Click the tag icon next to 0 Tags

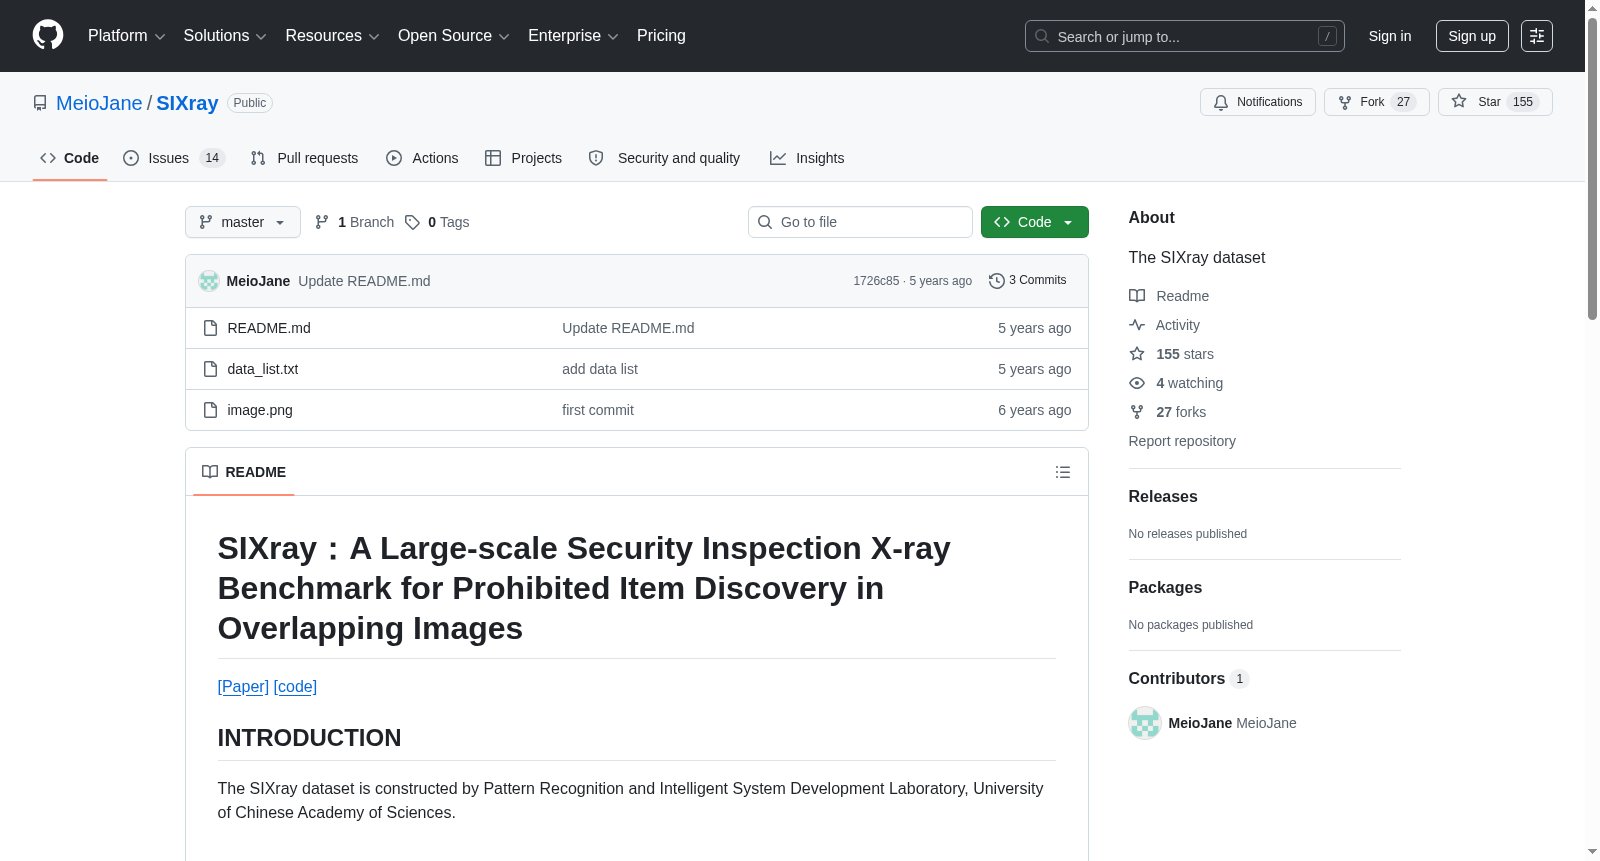412,222
